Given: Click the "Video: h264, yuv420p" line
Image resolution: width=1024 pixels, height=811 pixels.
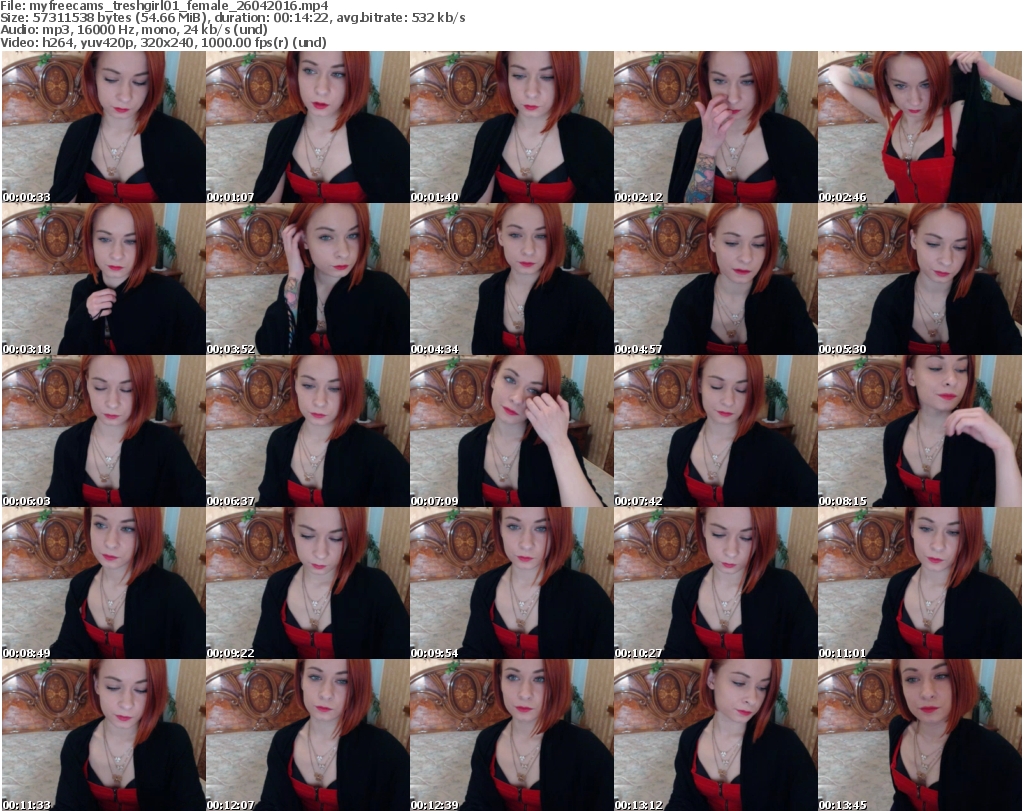Looking at the screenshot, I should [x=163, y=42].
